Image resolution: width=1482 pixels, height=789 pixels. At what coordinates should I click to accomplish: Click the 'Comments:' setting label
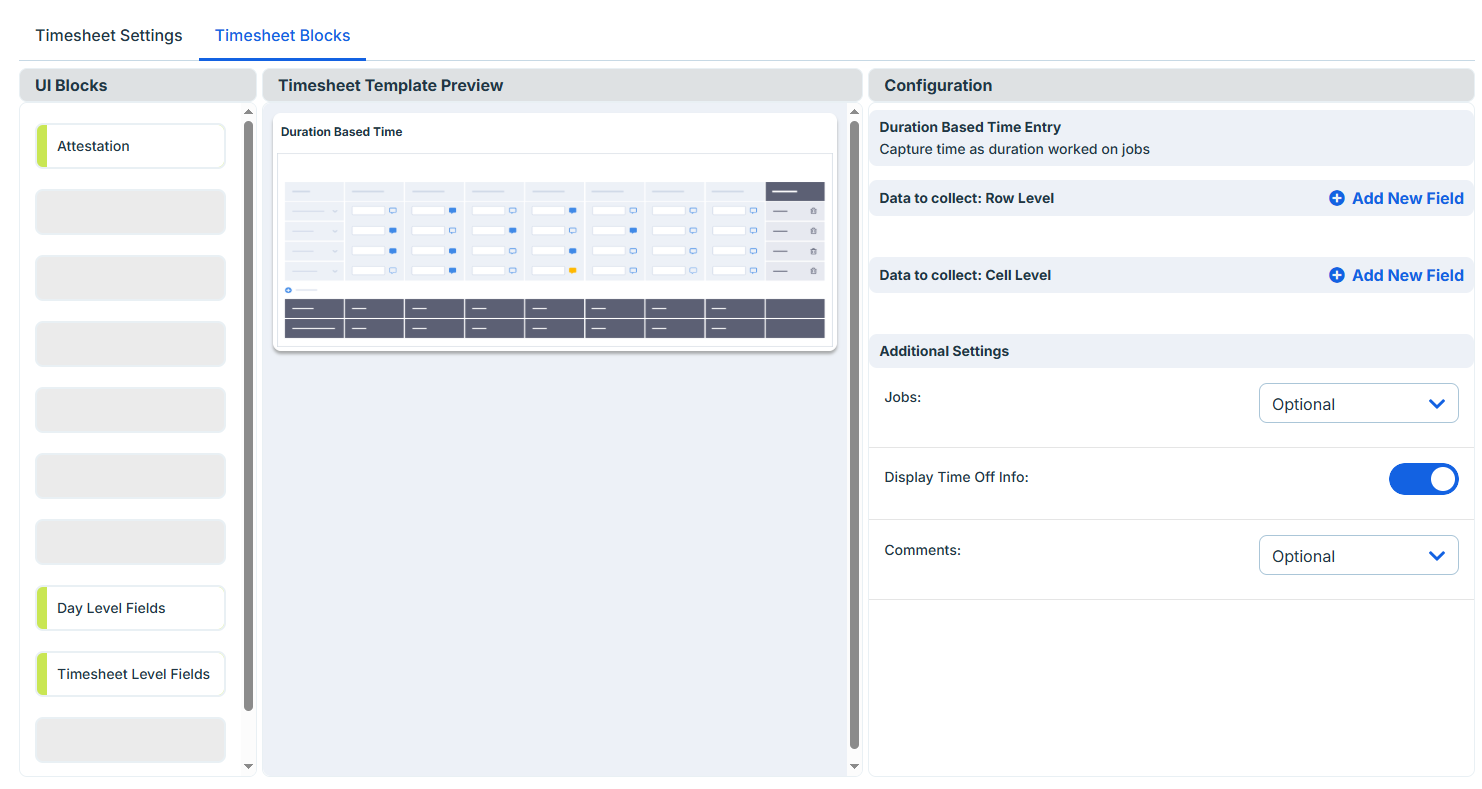922,550
